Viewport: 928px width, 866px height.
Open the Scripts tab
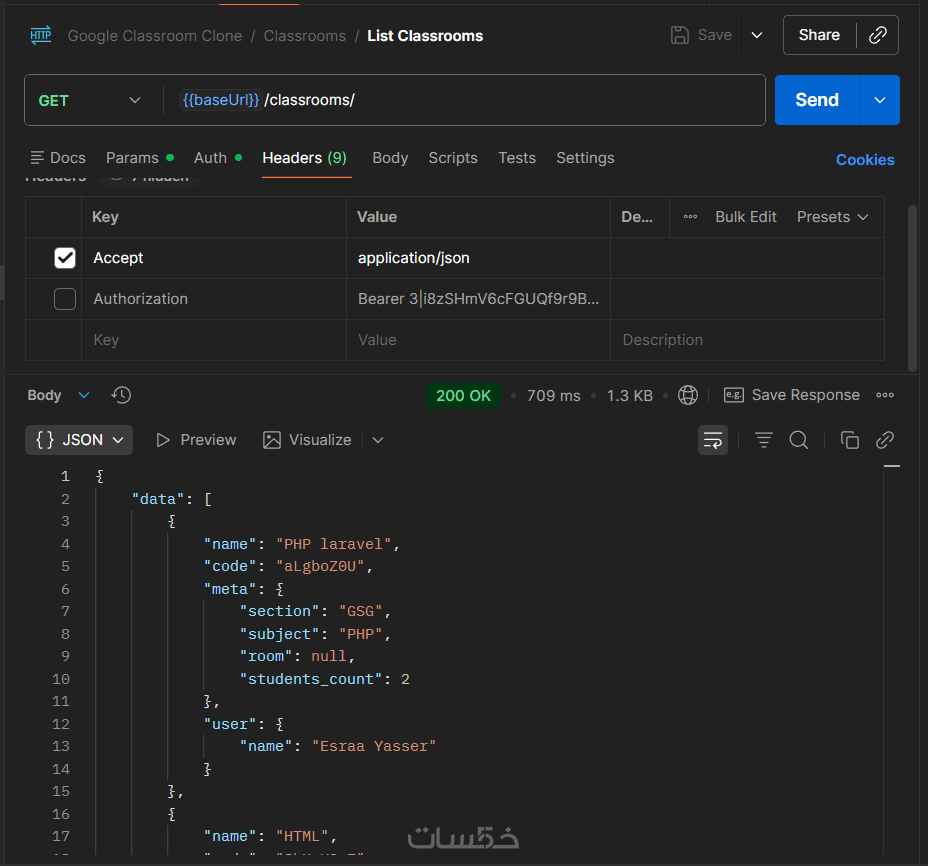(x=453, y=158)
